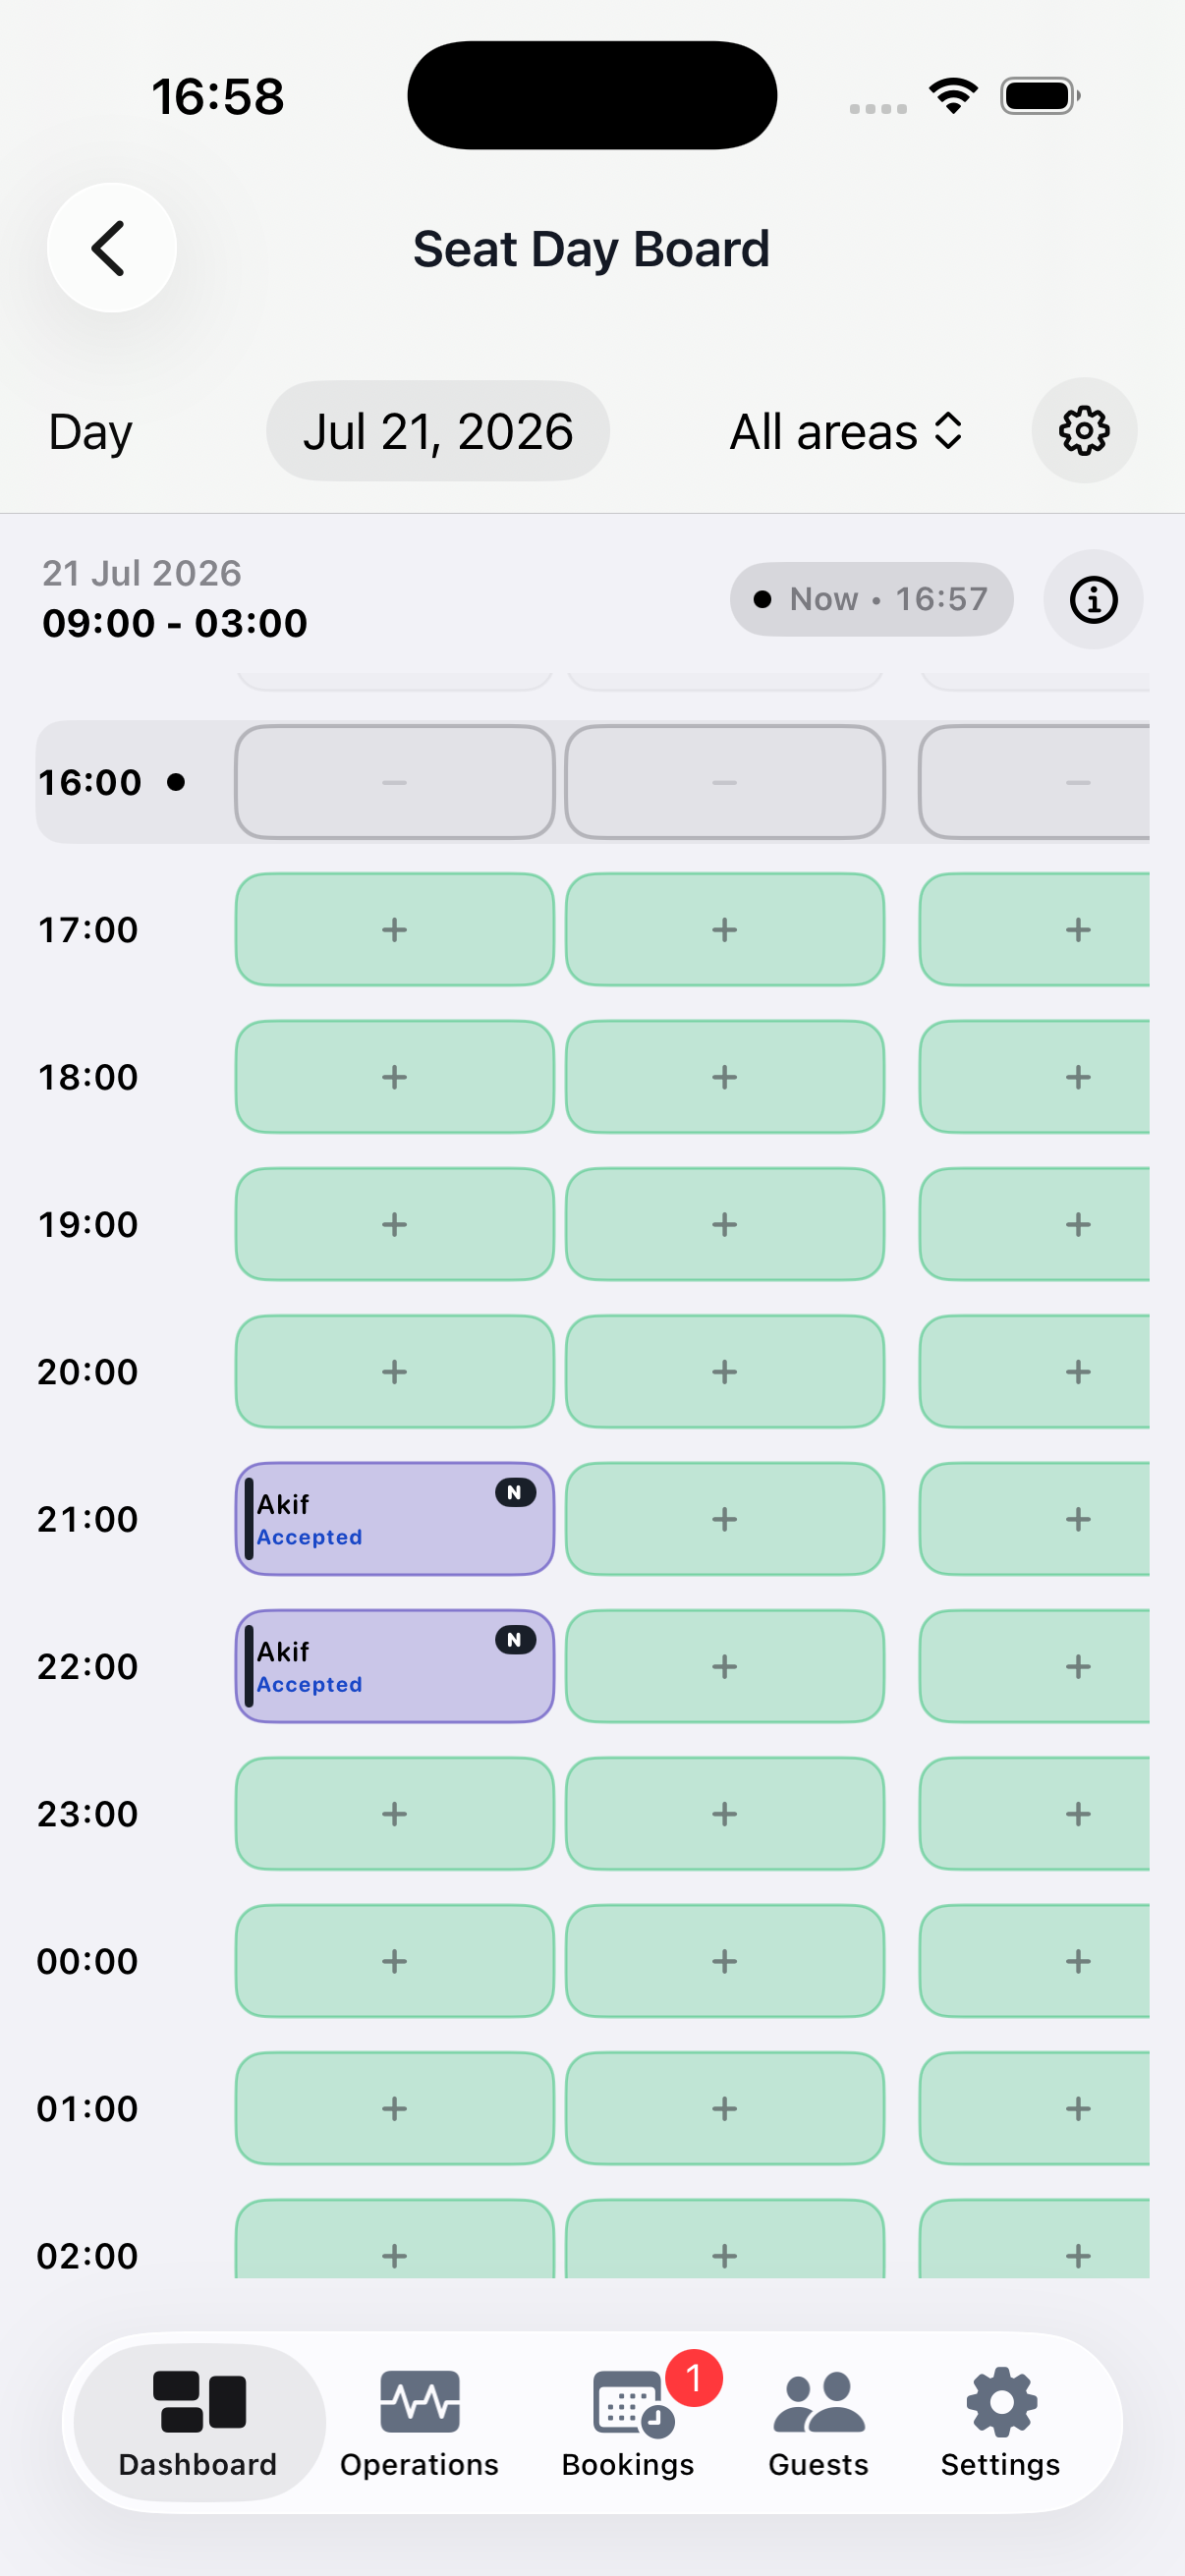Add booking in second seat at 21:00
Screen dimensions: 1185x2576
(x=725, y=1519)
